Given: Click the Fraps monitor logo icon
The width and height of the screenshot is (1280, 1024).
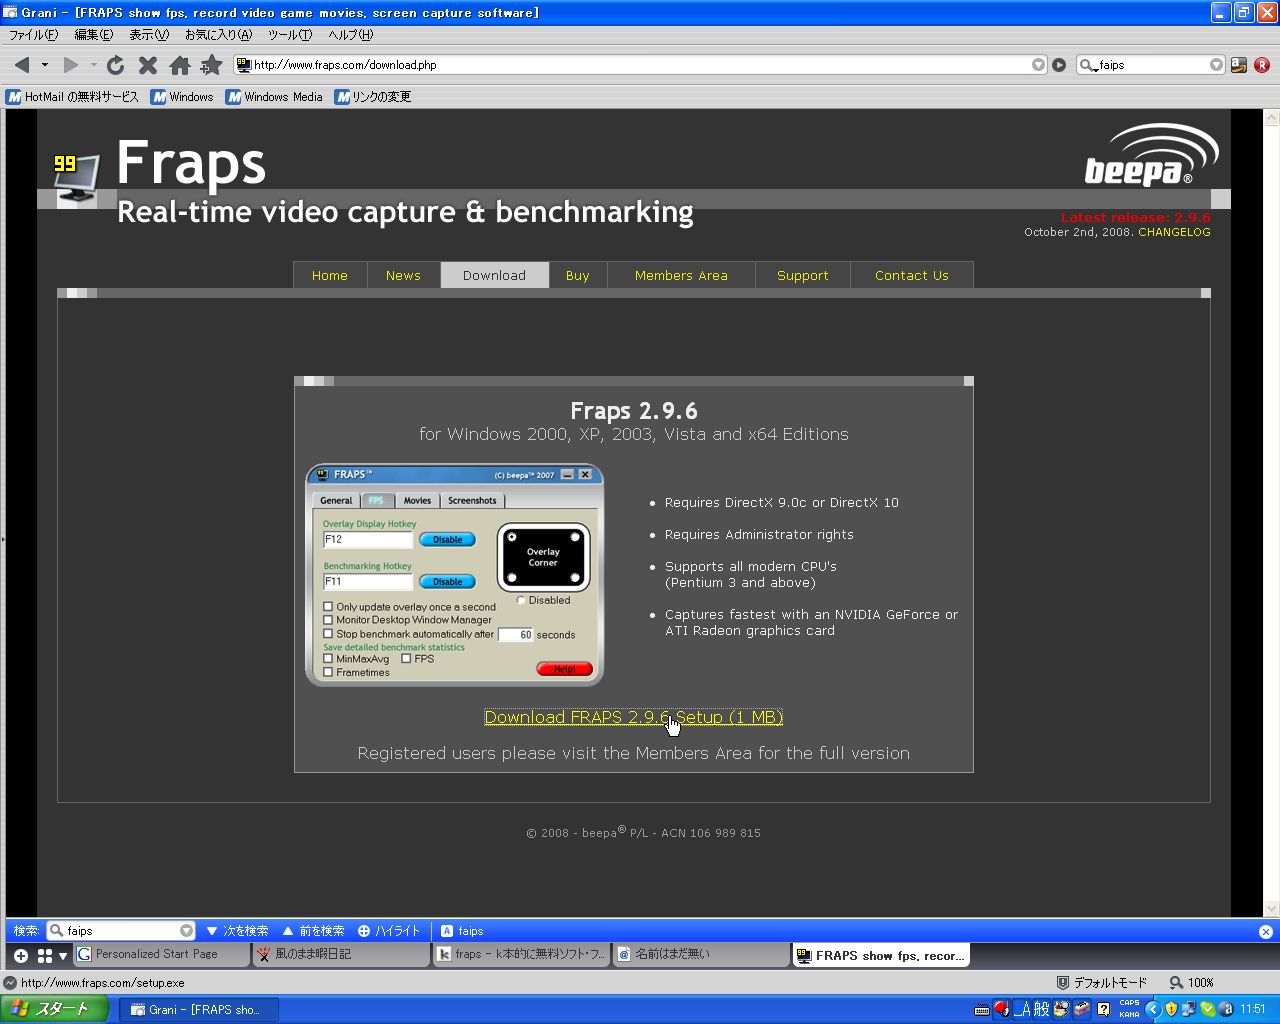Looking at the screenshot, I should click(77, 179).
